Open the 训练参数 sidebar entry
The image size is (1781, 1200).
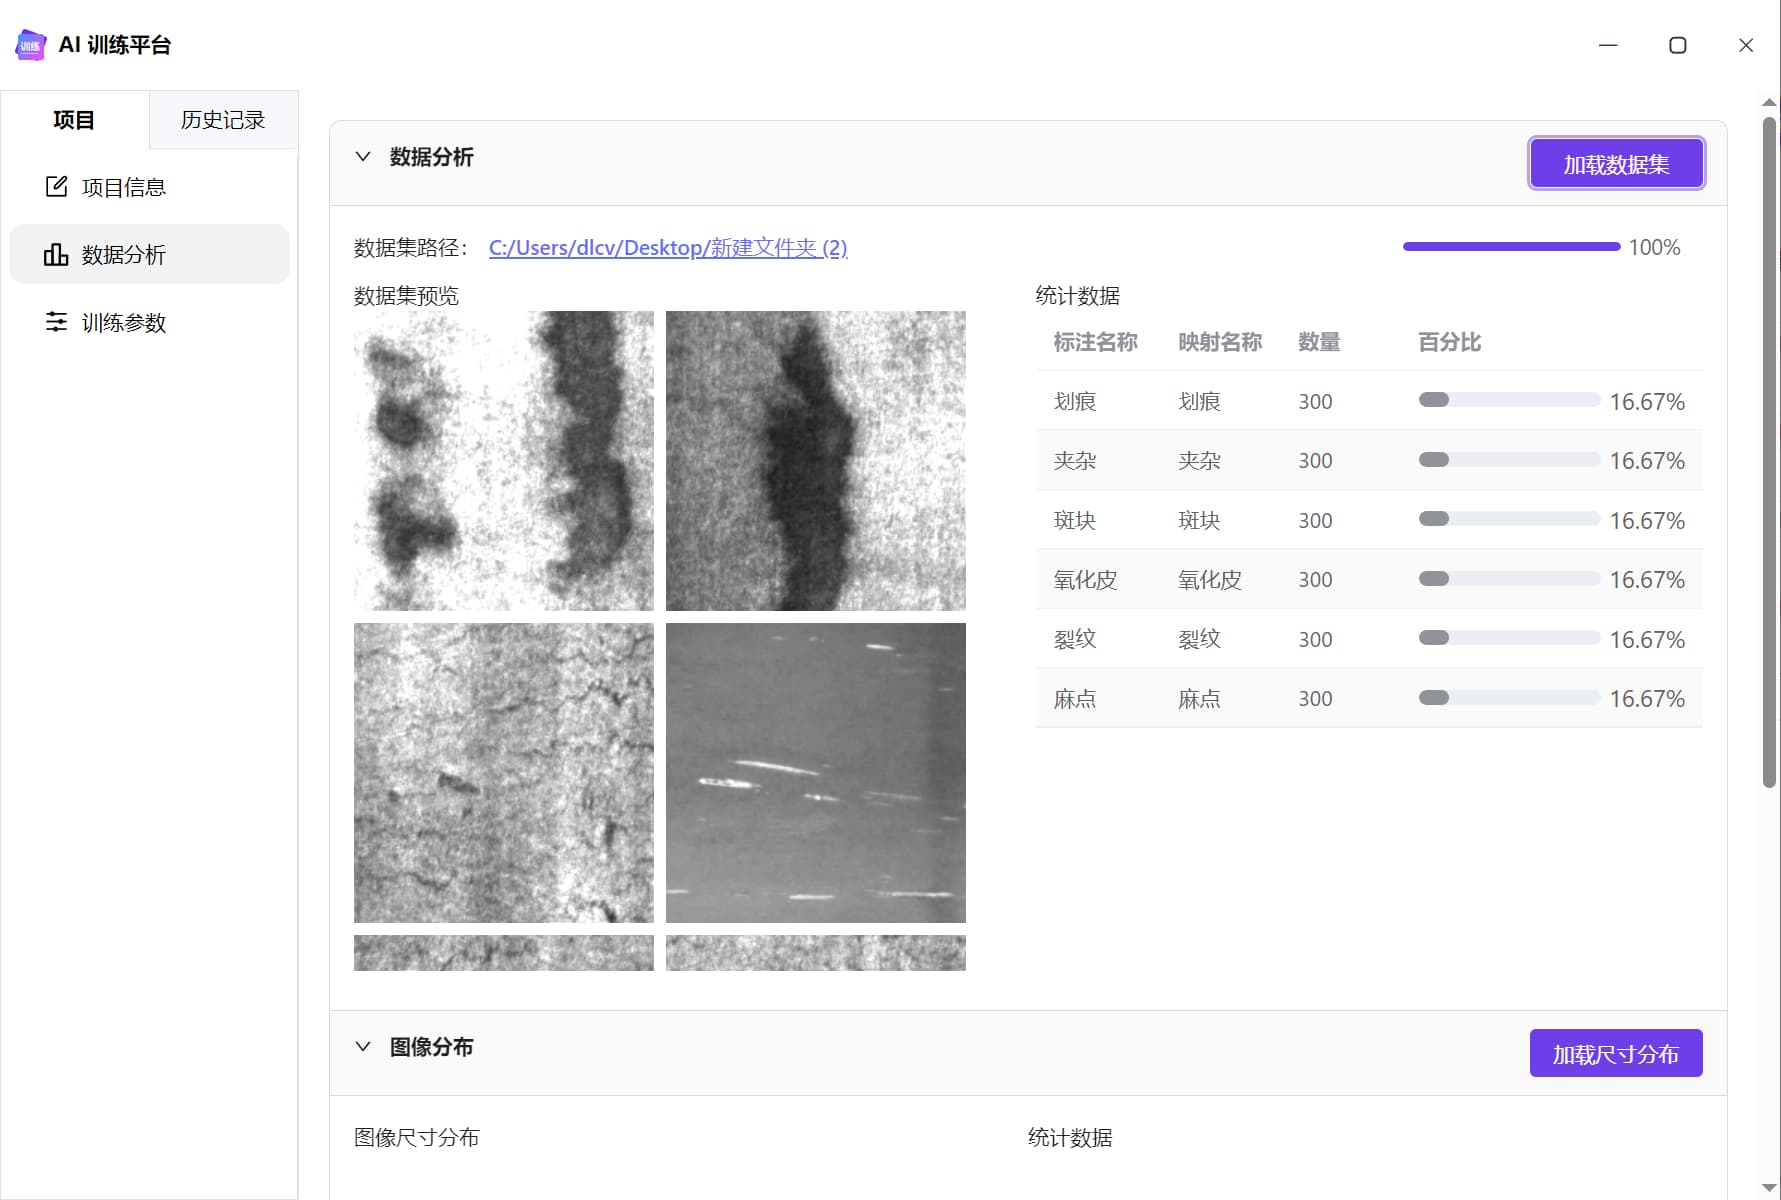click(x=149, y=322)
